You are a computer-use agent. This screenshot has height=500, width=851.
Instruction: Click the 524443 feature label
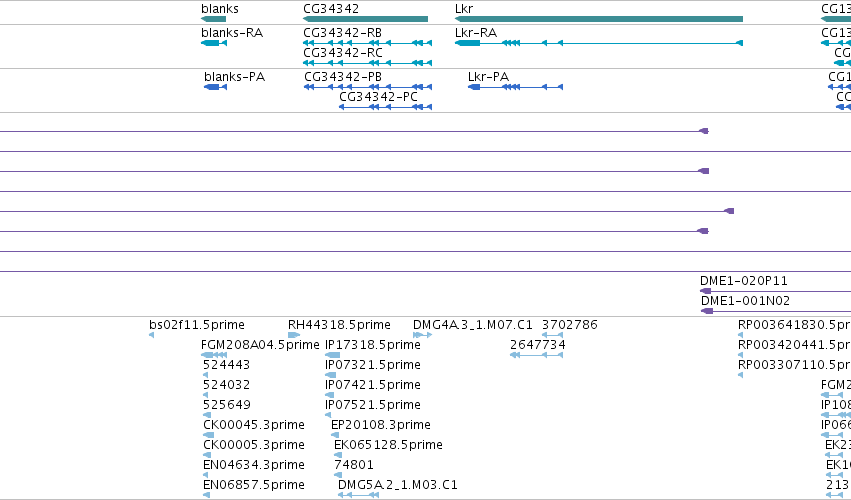point(226,365)
